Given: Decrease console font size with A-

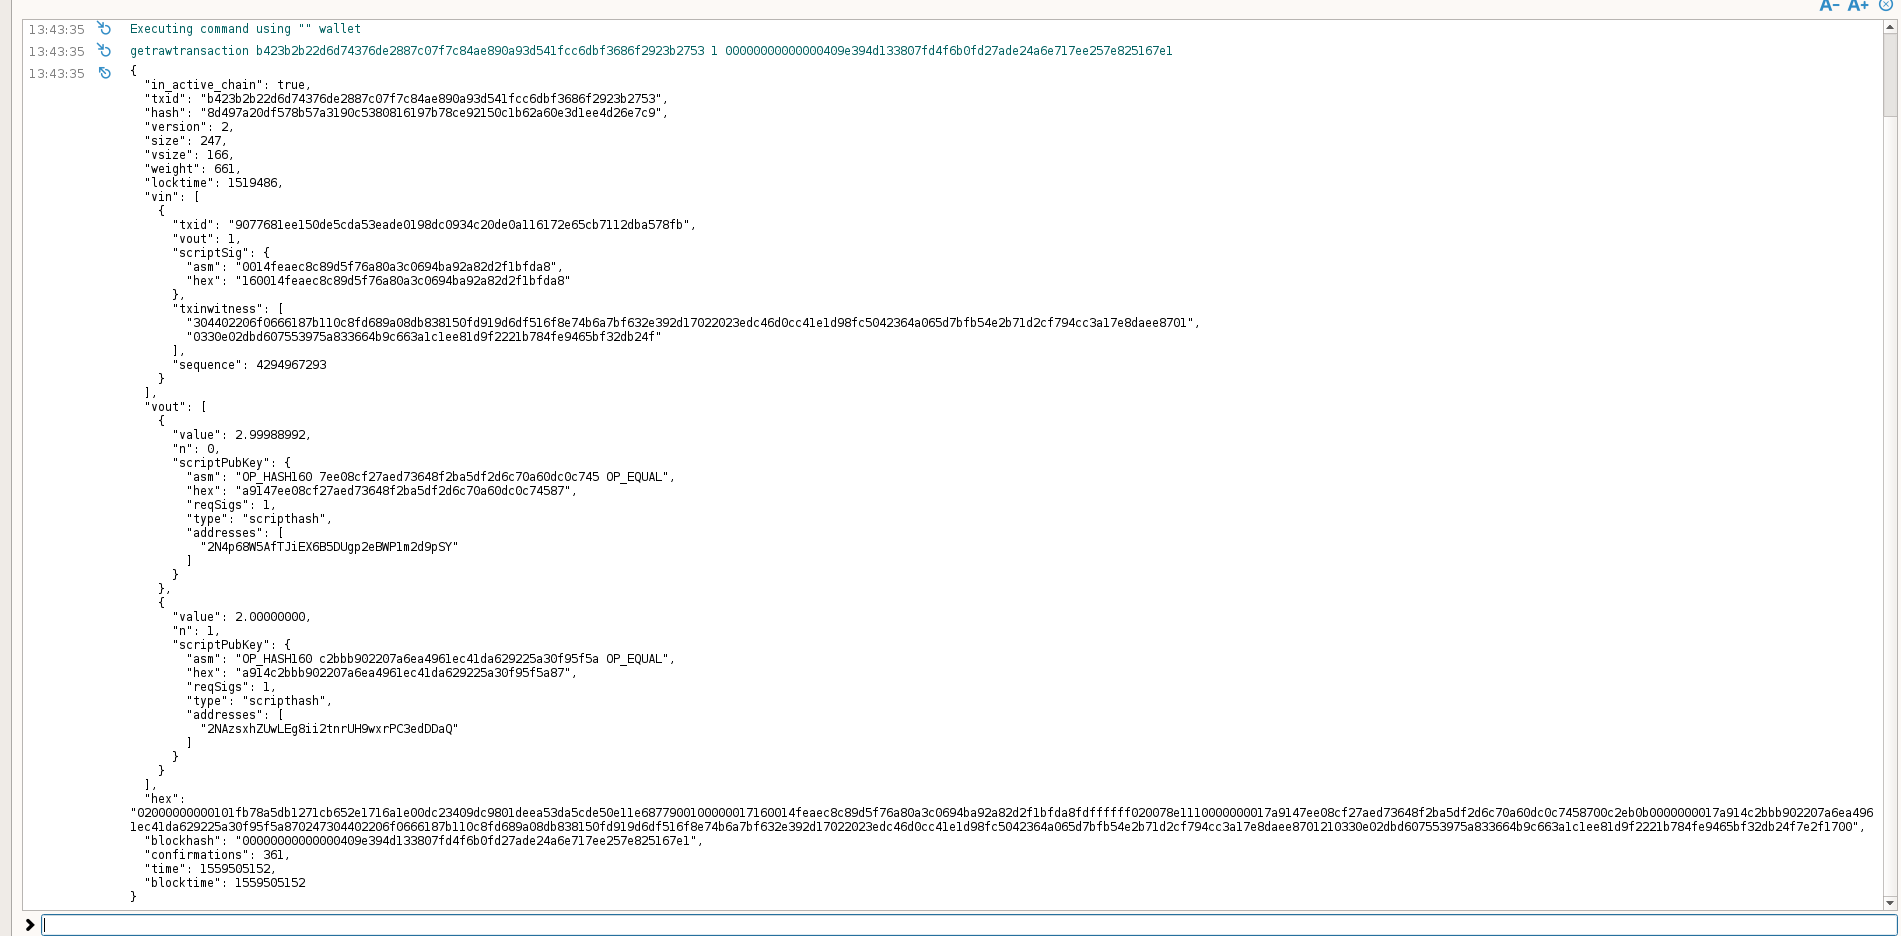Looking at the screenshot, I should coord(1829,6).
